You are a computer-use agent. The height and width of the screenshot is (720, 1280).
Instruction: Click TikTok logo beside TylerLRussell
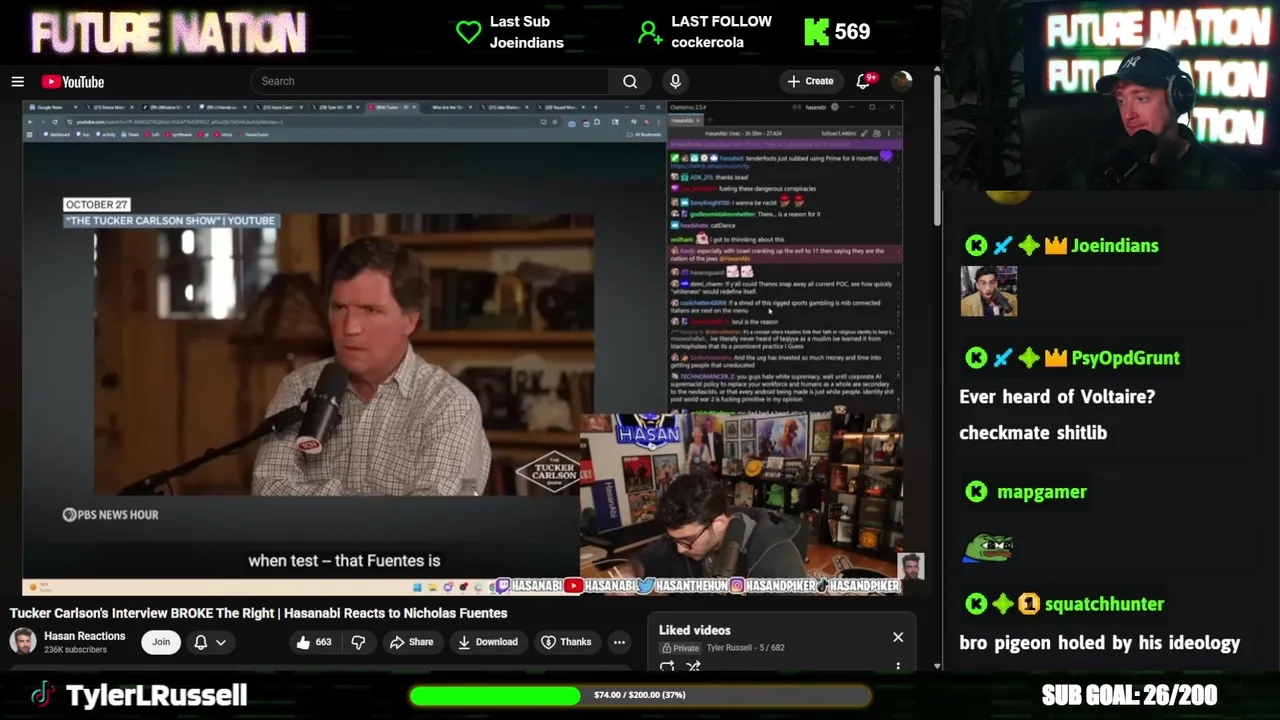click(x=42, y=695)
